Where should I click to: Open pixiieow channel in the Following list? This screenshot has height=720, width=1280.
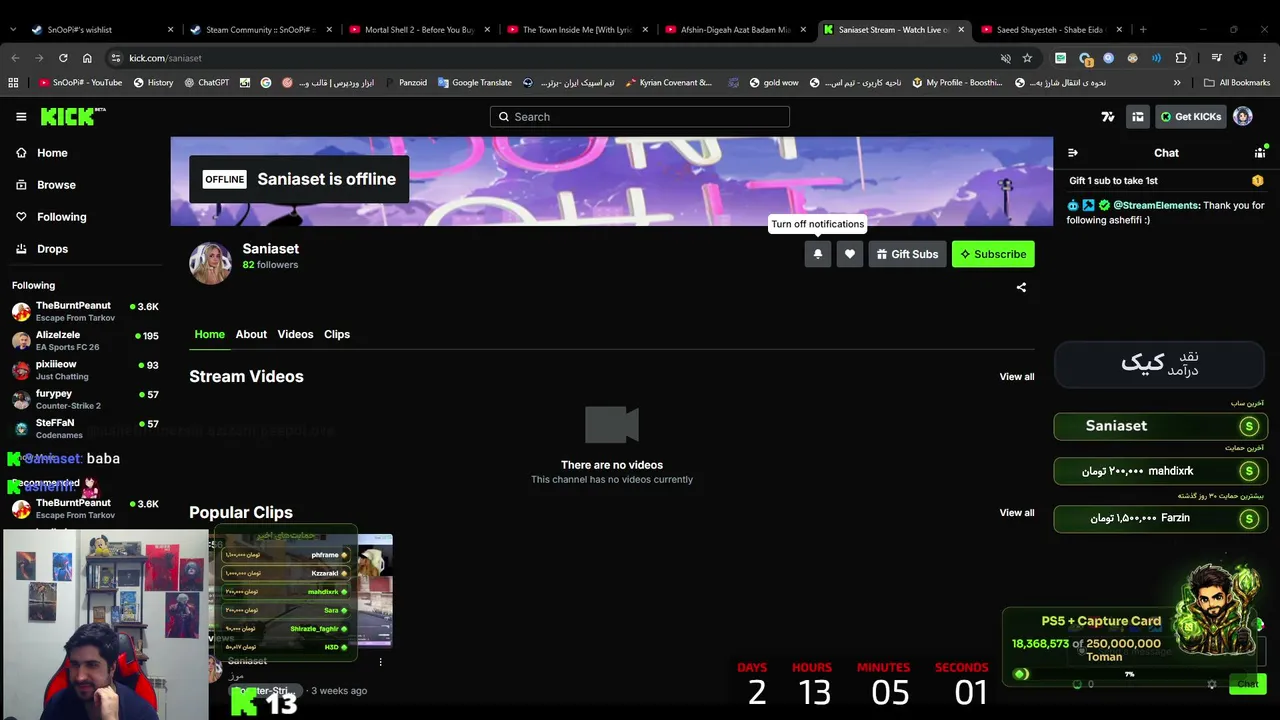click(85, 370)
